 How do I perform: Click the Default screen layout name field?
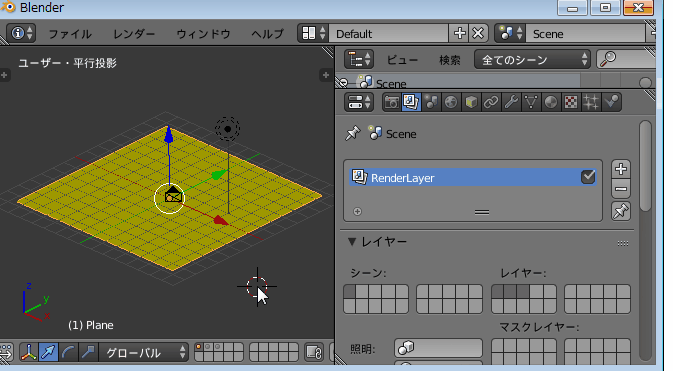point(389,33)
